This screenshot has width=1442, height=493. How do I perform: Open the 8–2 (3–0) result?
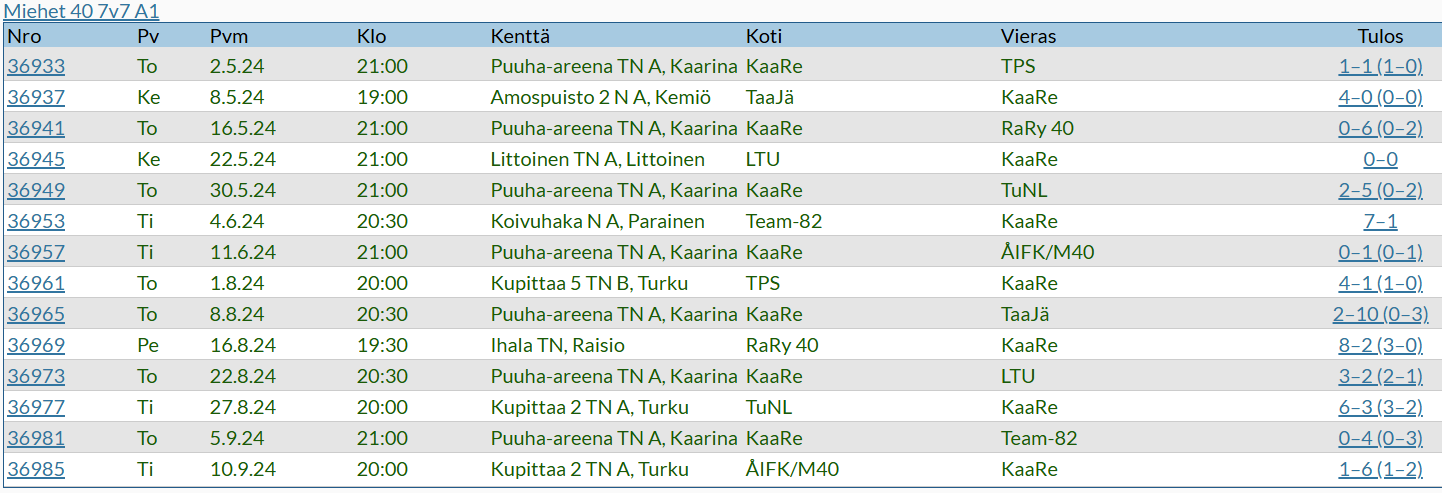tap(1380, 346)
